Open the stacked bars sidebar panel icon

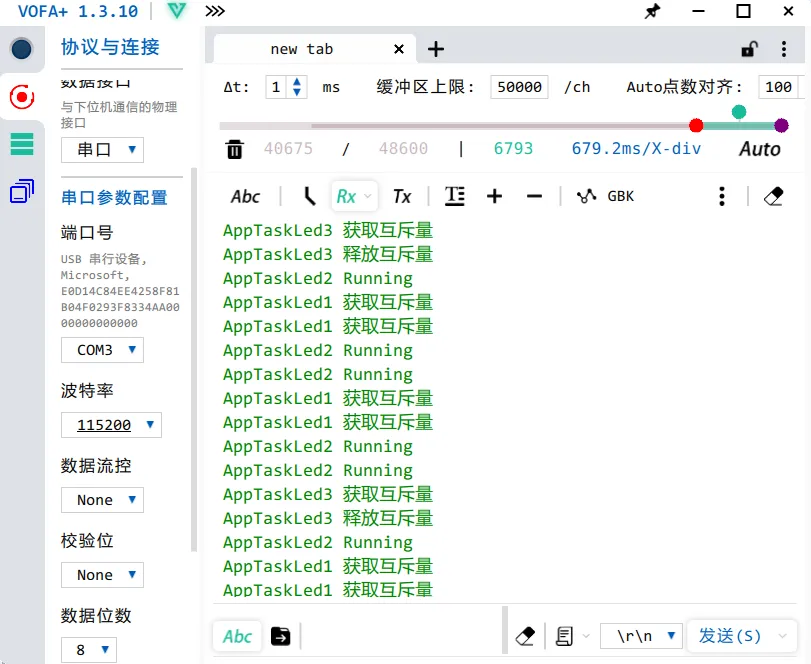pos(22,144)
